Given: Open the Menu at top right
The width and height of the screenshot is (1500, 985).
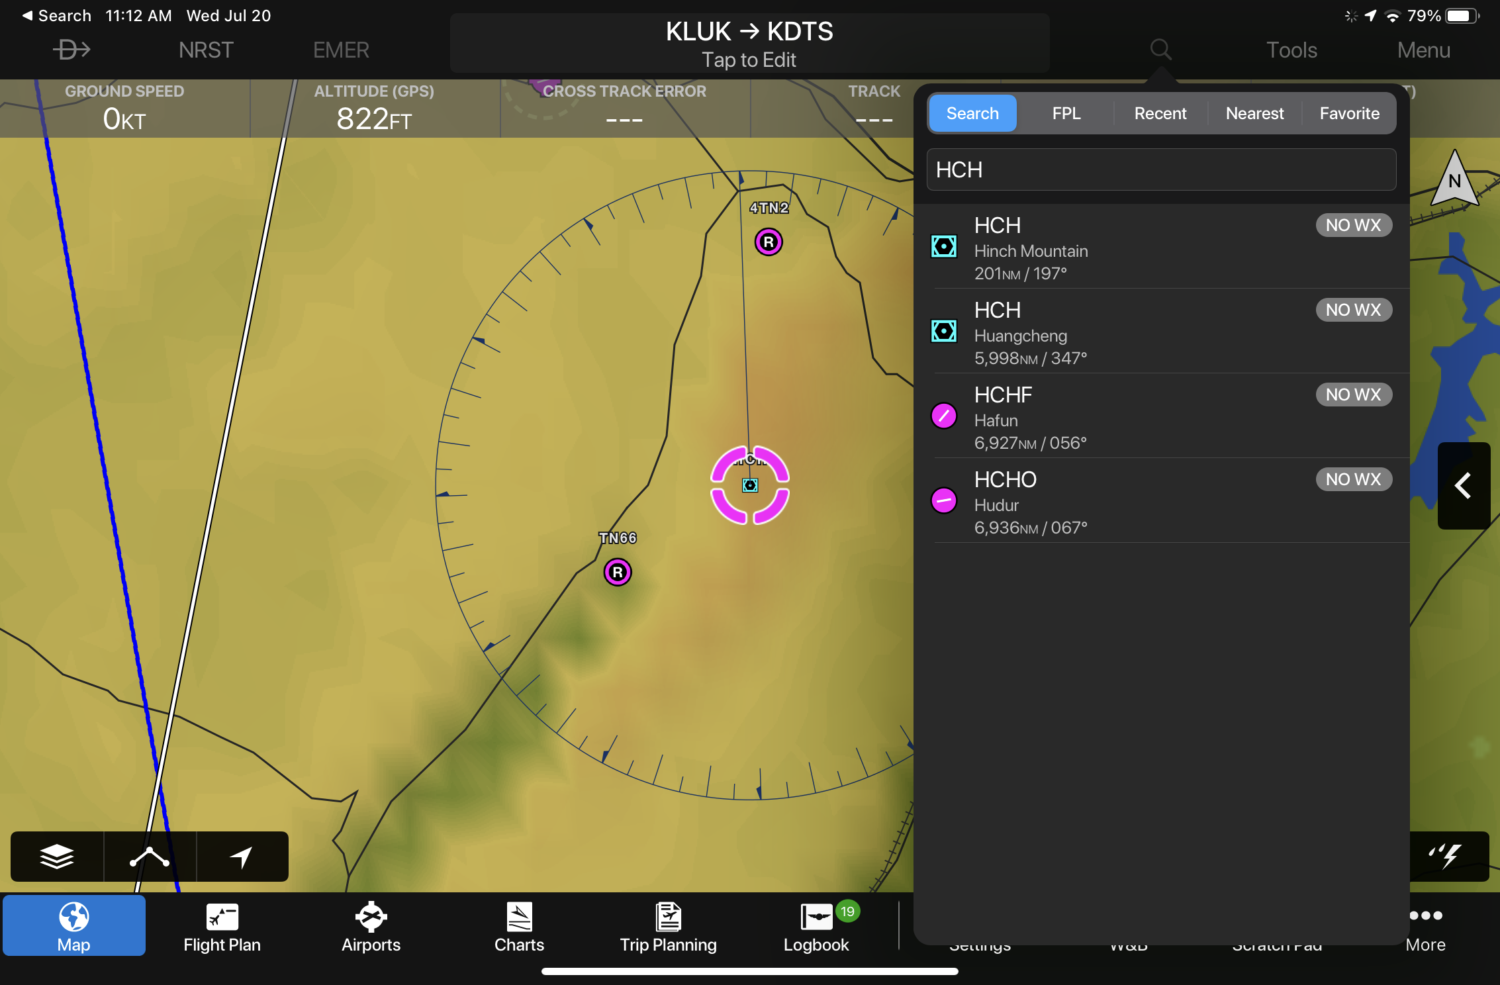Looking at the screenshot, I should pyautogui.click(x=1423, y=49).
